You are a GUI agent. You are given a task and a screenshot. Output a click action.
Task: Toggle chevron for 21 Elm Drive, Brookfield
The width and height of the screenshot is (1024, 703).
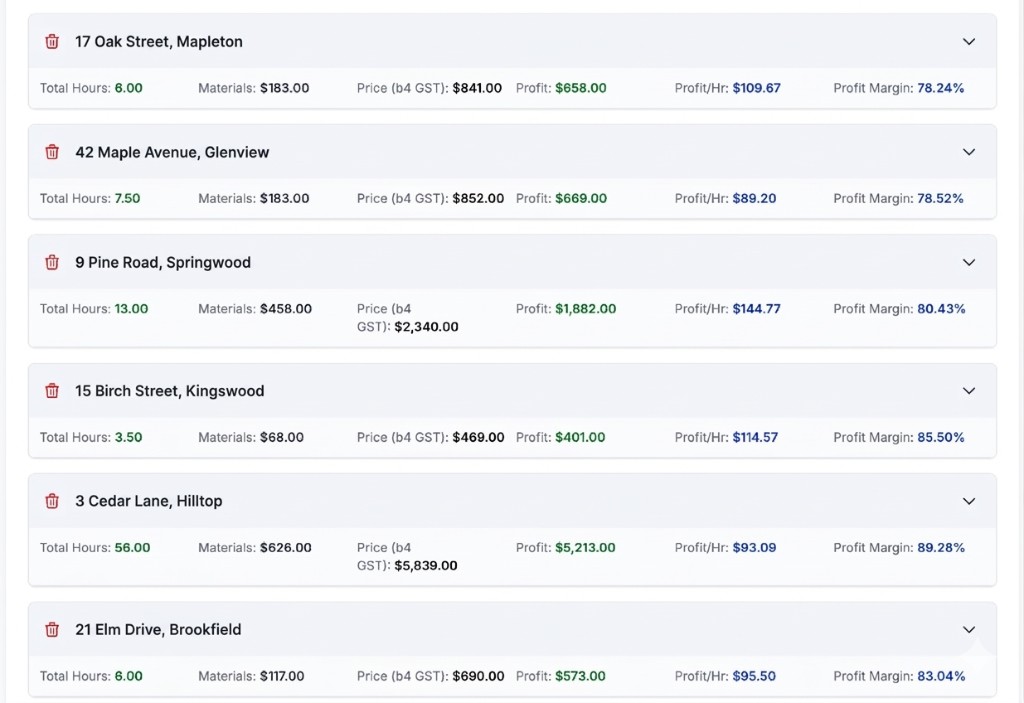(x=968, y=630)
